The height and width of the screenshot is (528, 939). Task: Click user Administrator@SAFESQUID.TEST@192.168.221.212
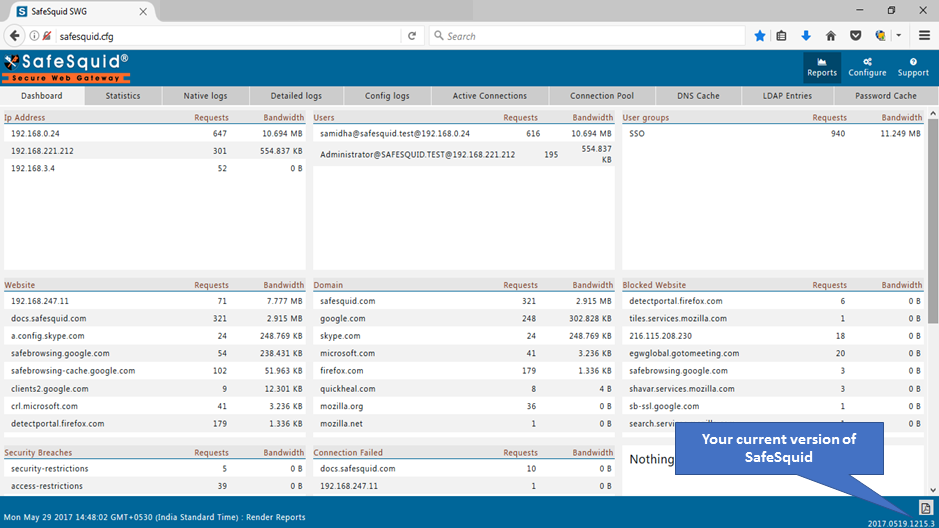point(417,154)
